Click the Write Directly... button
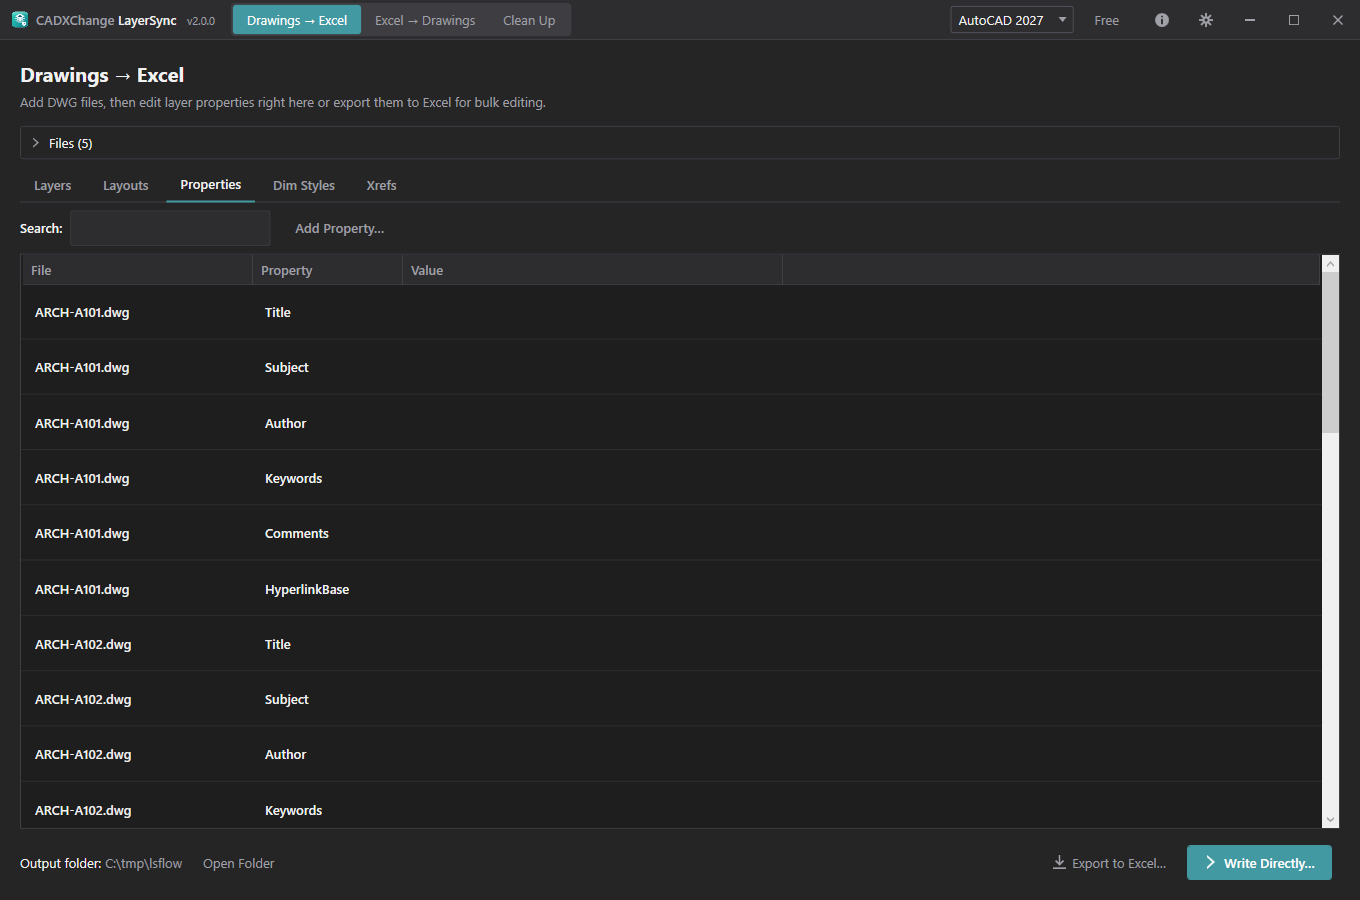 [1260, 863]
